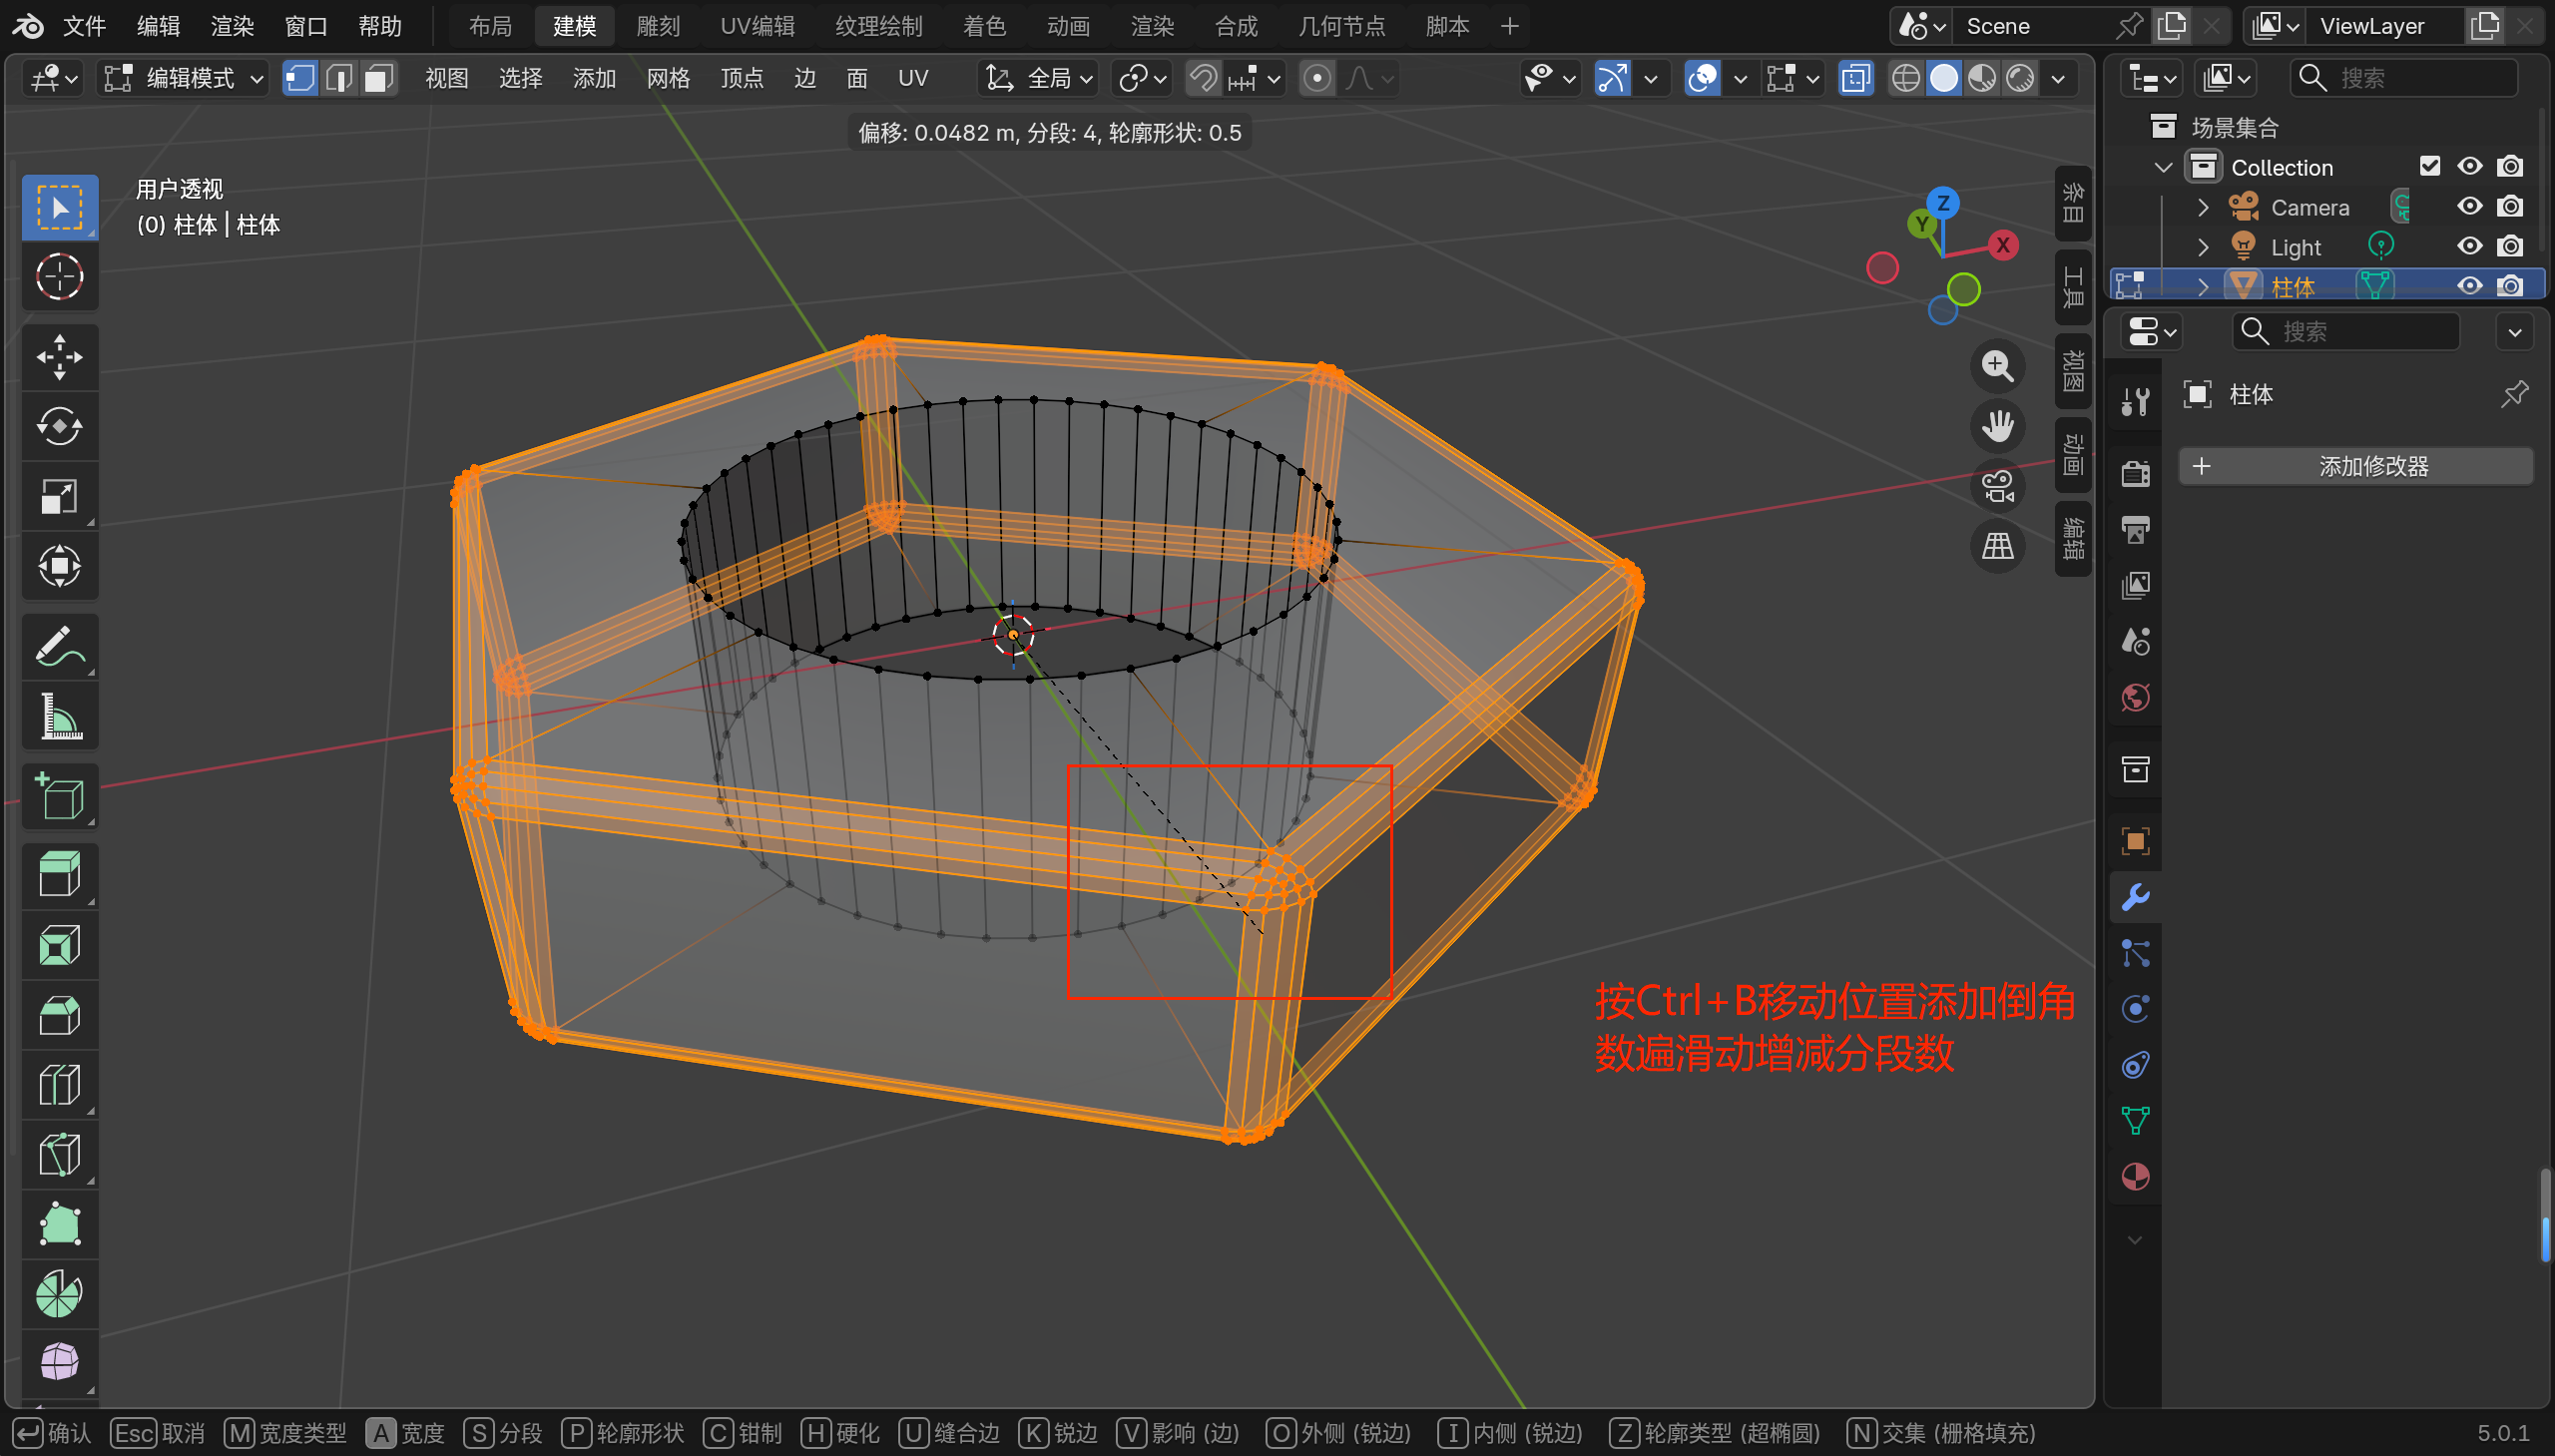Image resolution: width=2555 pixels, height=1456 pixels.
Task: Select the Measure tool
Action: (x=59, y=717)
